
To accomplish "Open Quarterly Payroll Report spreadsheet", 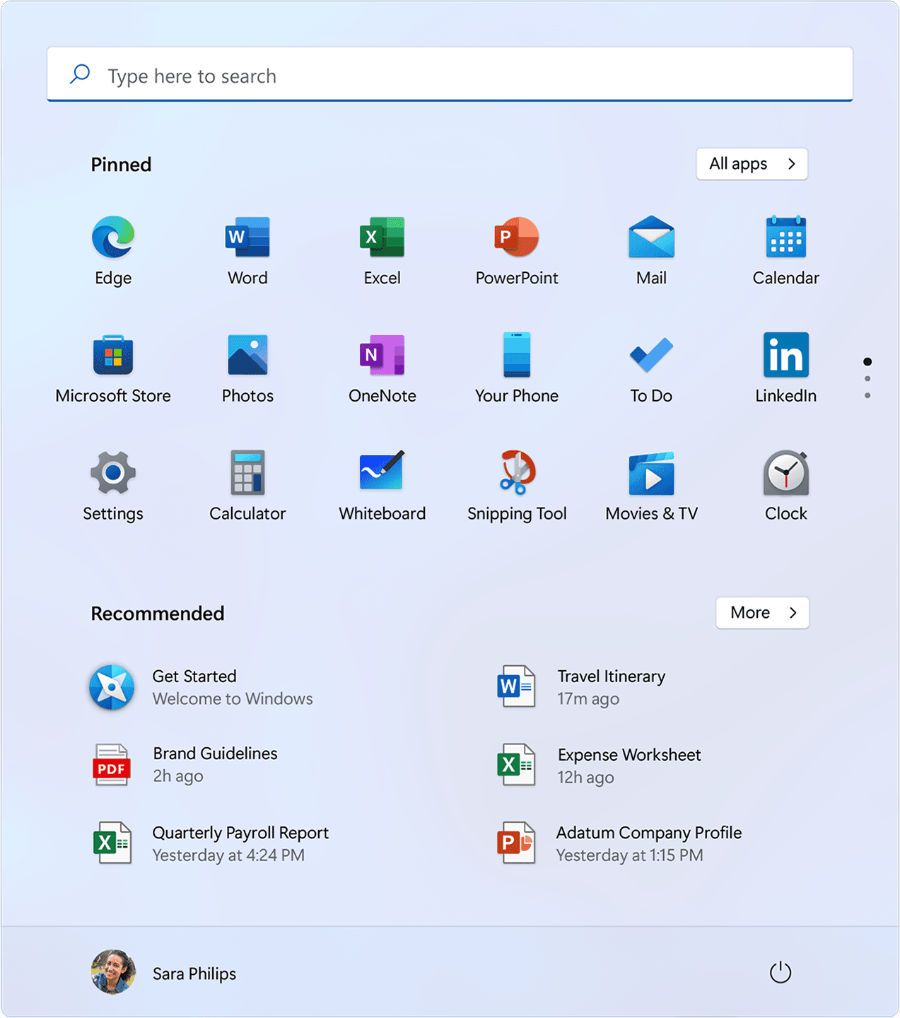I will [x=210, y=843].
